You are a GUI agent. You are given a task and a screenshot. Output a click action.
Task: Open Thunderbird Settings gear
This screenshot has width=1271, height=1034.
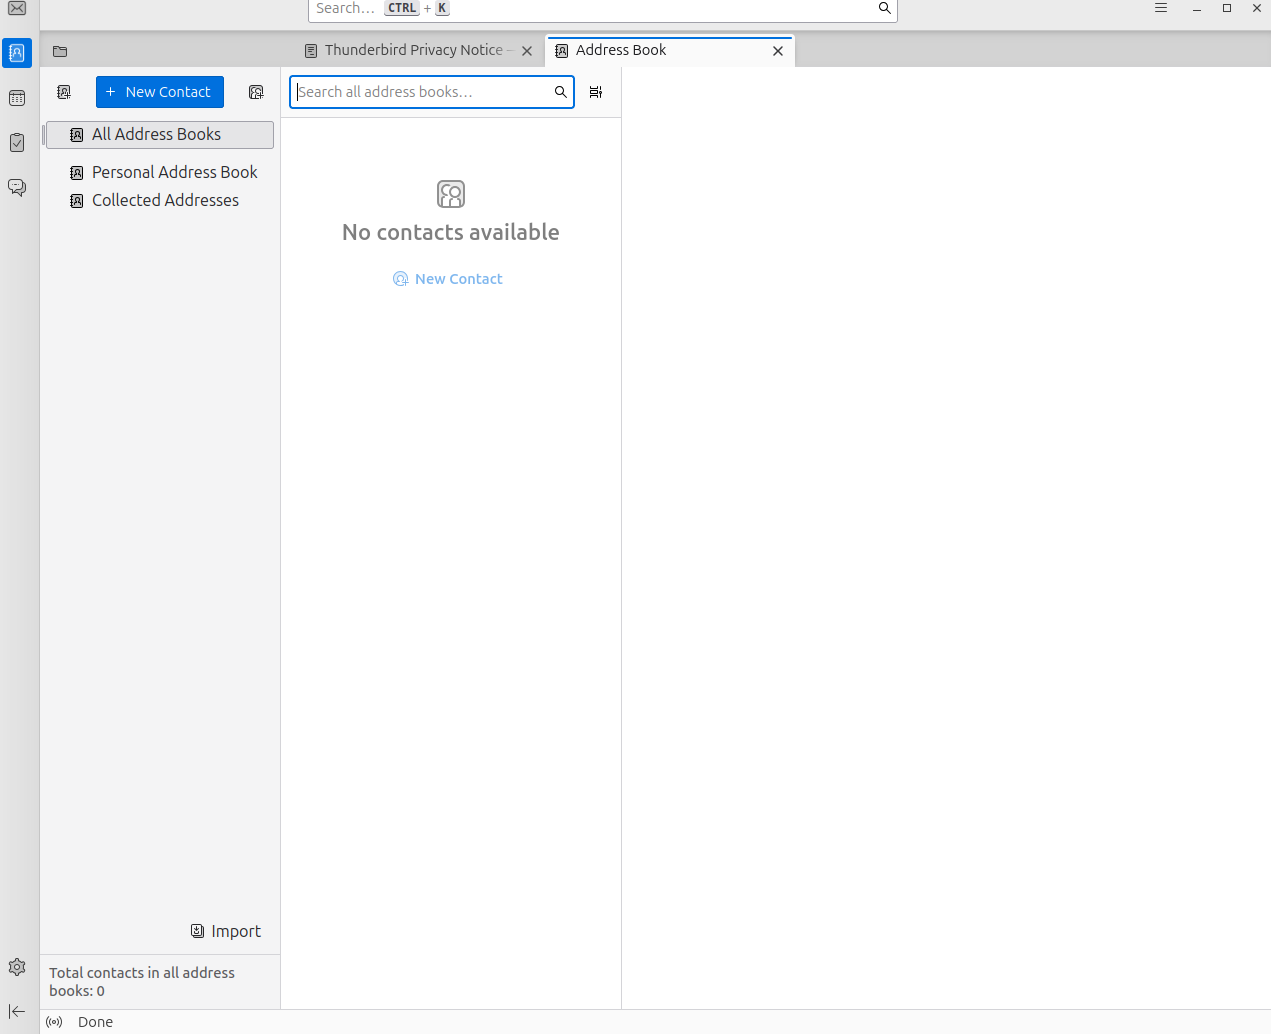pos(17,967)
